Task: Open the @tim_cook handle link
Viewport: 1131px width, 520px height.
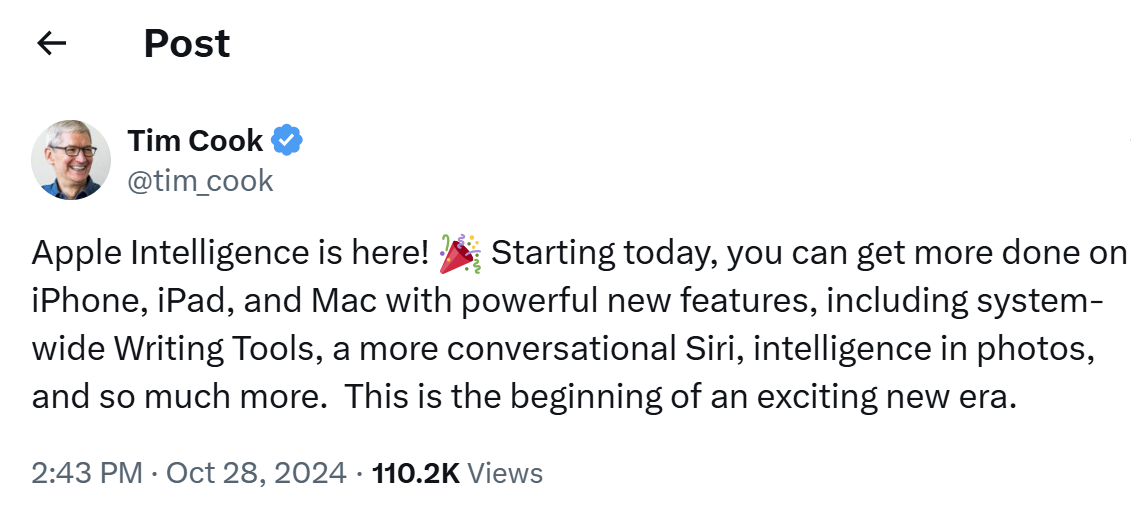Action: click(x=200, y=180)
